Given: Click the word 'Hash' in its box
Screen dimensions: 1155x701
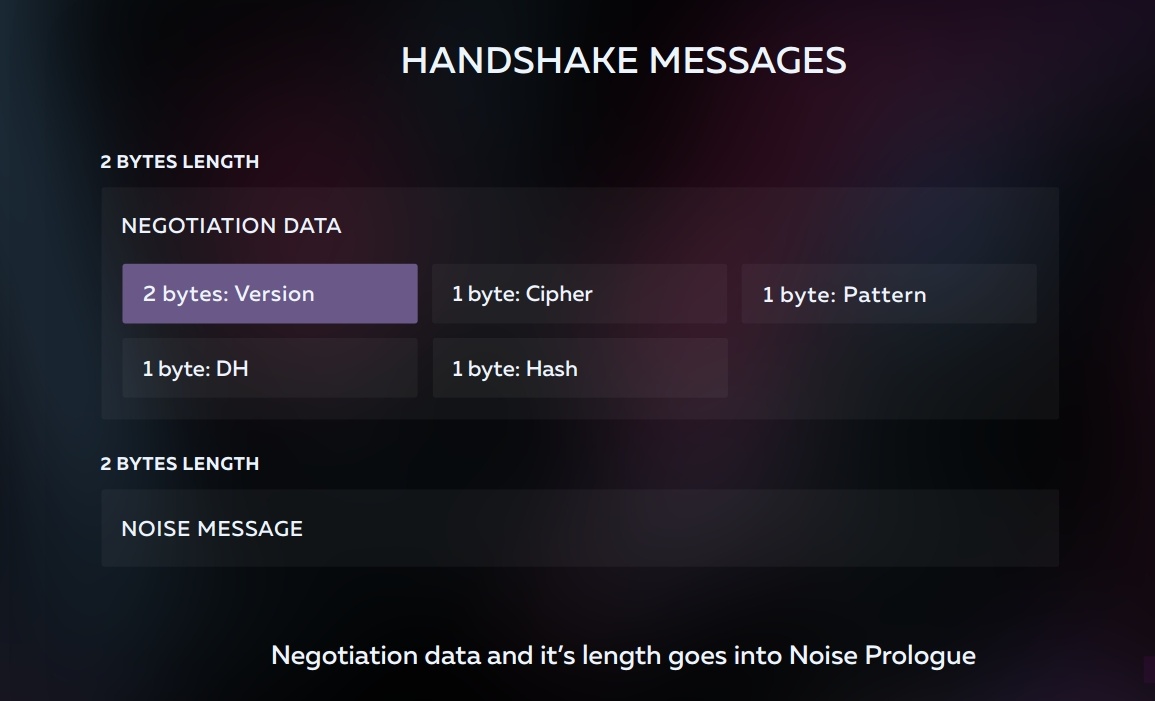Looking at the screenshot, I should 552,369.
